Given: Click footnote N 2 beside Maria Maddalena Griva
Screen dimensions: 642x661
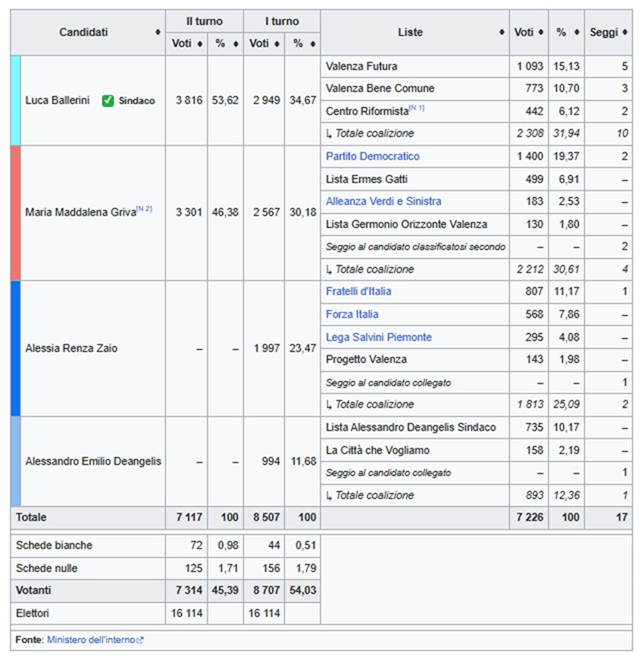Looking at the screenshot, I should pyautogui.click(x=145, y=209).
